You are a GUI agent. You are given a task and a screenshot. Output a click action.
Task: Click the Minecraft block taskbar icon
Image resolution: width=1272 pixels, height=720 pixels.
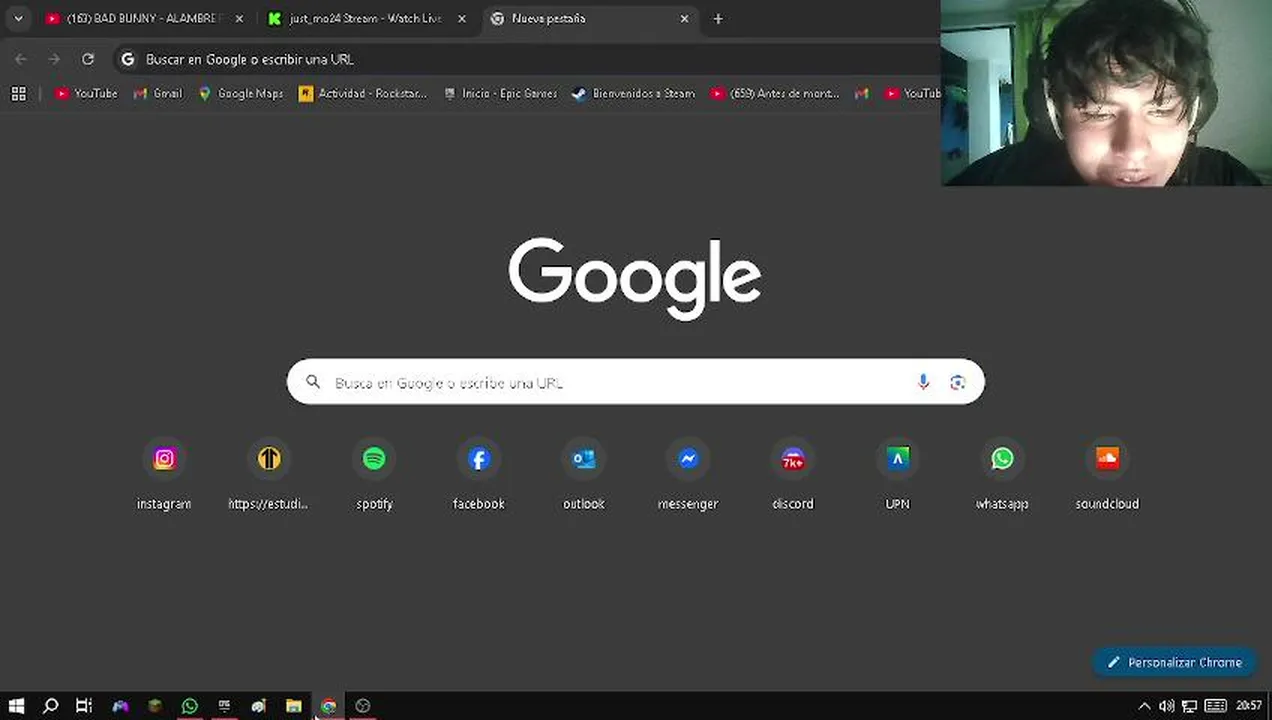(x=155, y=706)
